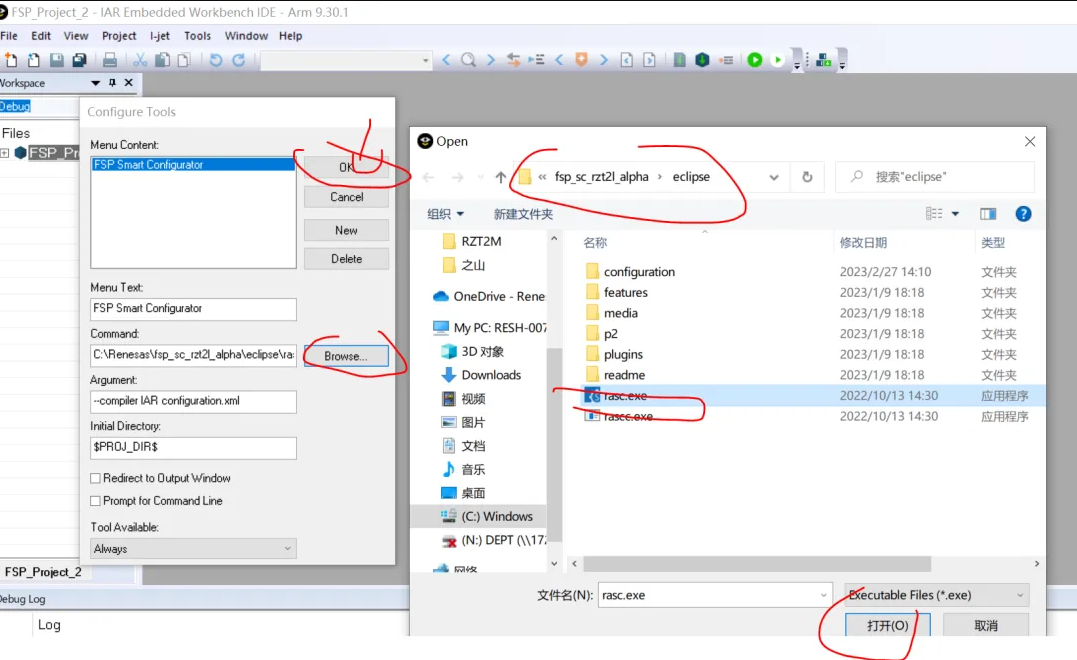The image size is (1077, 660).
Task: Click the Cut scissors icon
Action: 141,61
